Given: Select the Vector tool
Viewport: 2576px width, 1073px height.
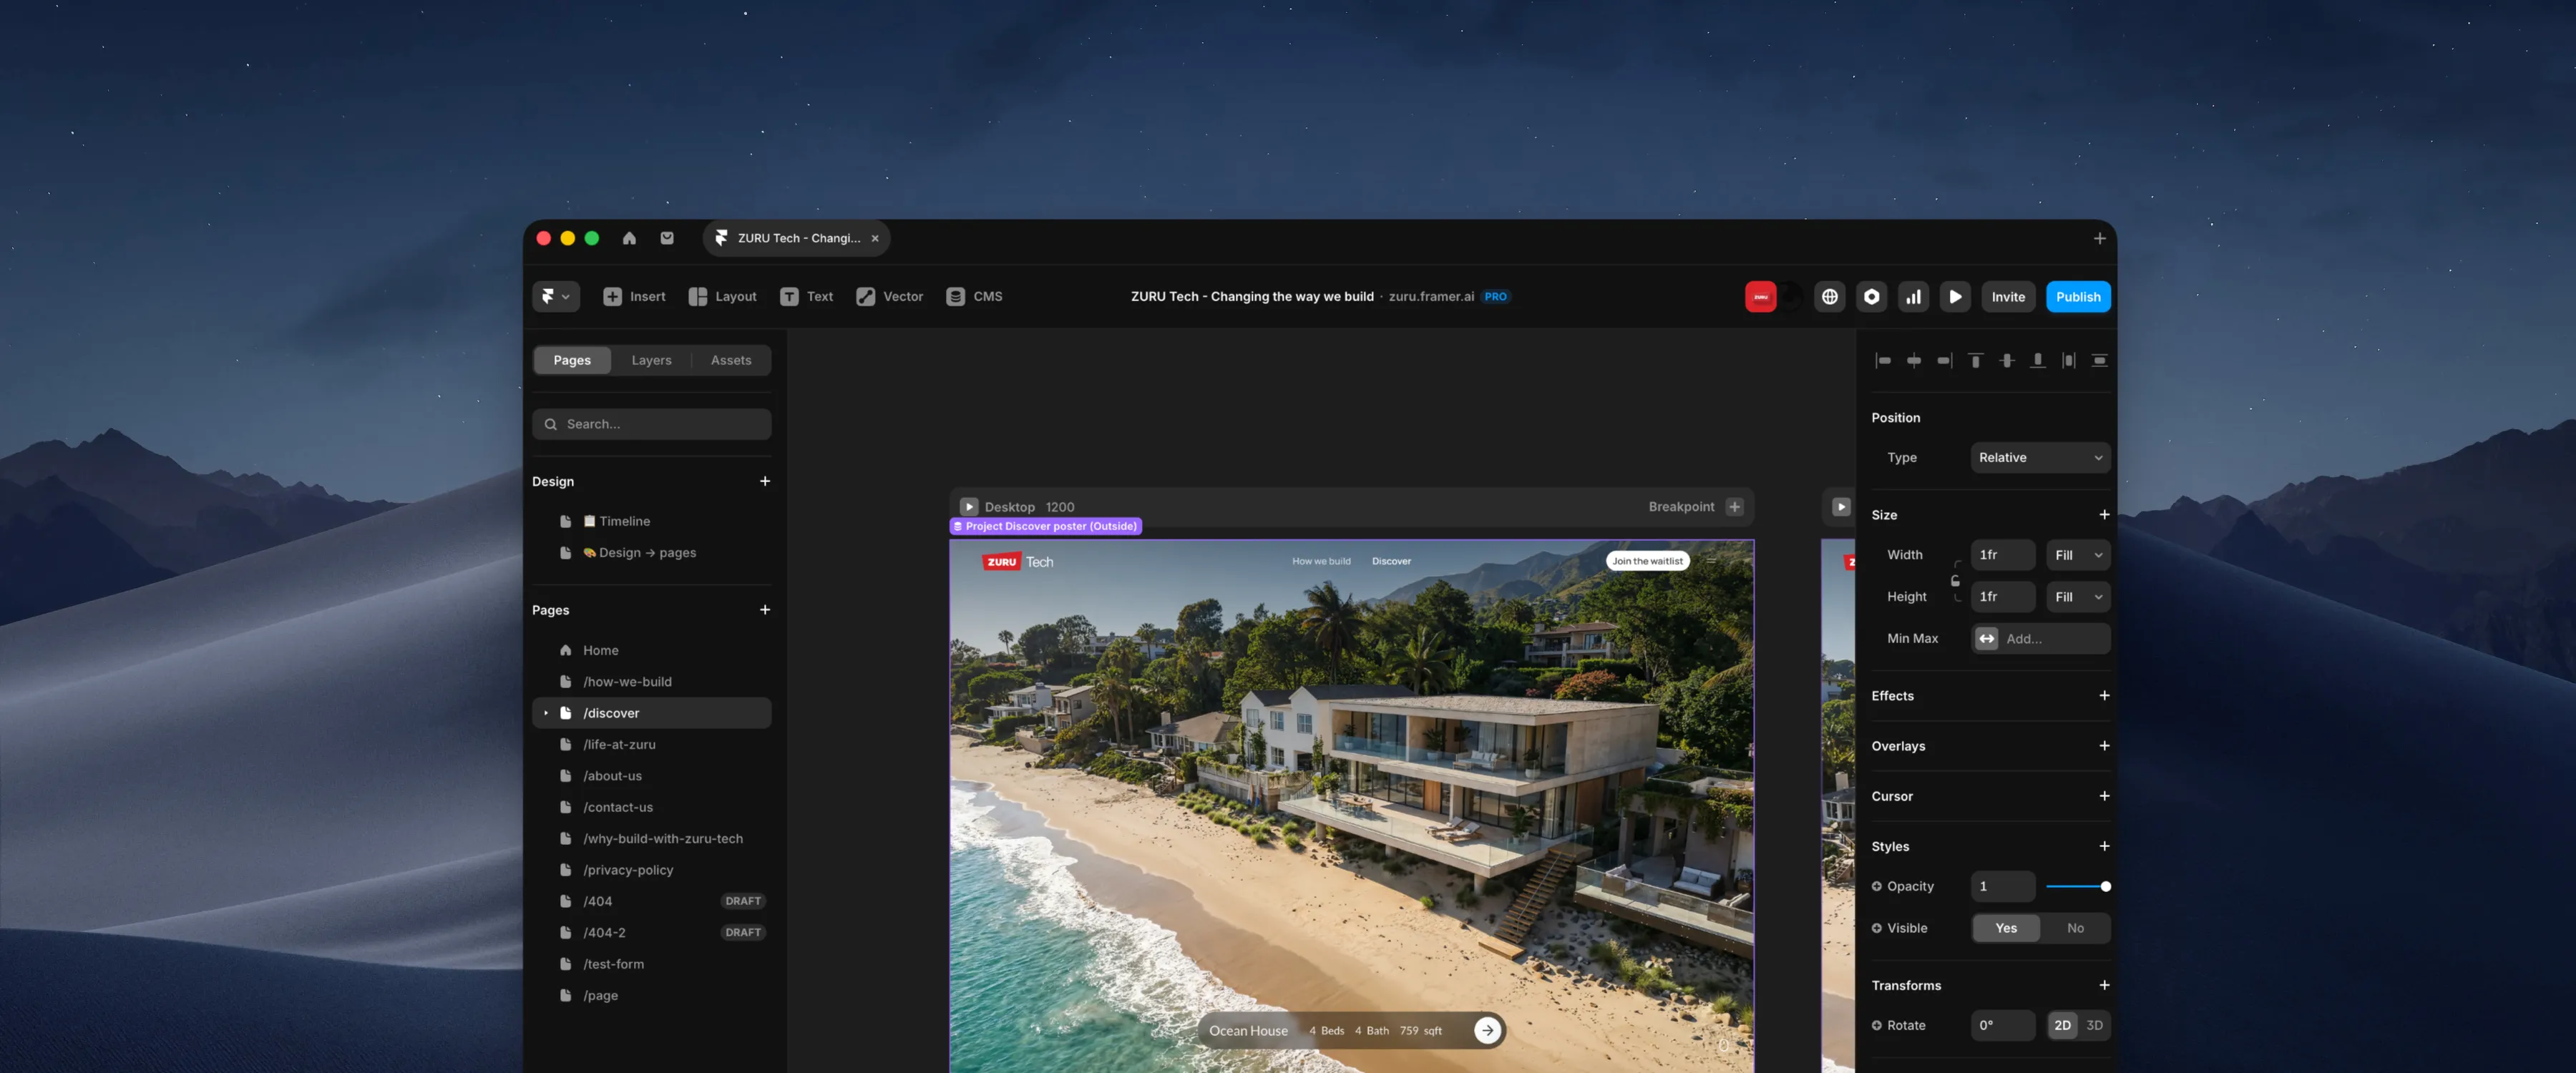Looking at the screenshot, I should point(889,297).
